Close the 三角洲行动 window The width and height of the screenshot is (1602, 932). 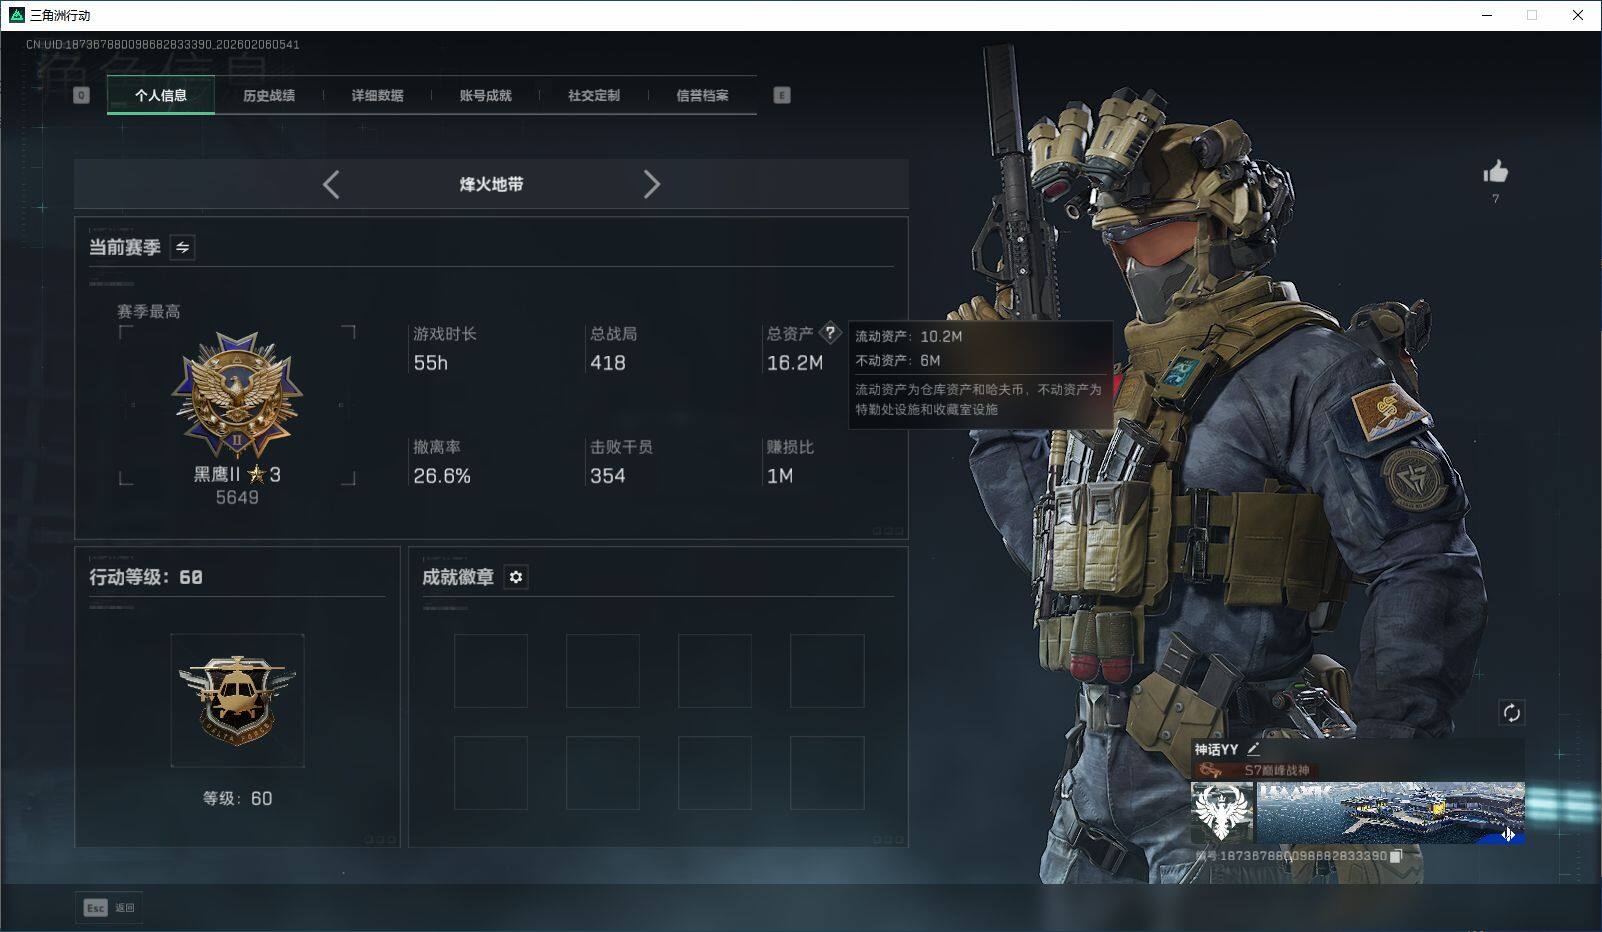1578,15
